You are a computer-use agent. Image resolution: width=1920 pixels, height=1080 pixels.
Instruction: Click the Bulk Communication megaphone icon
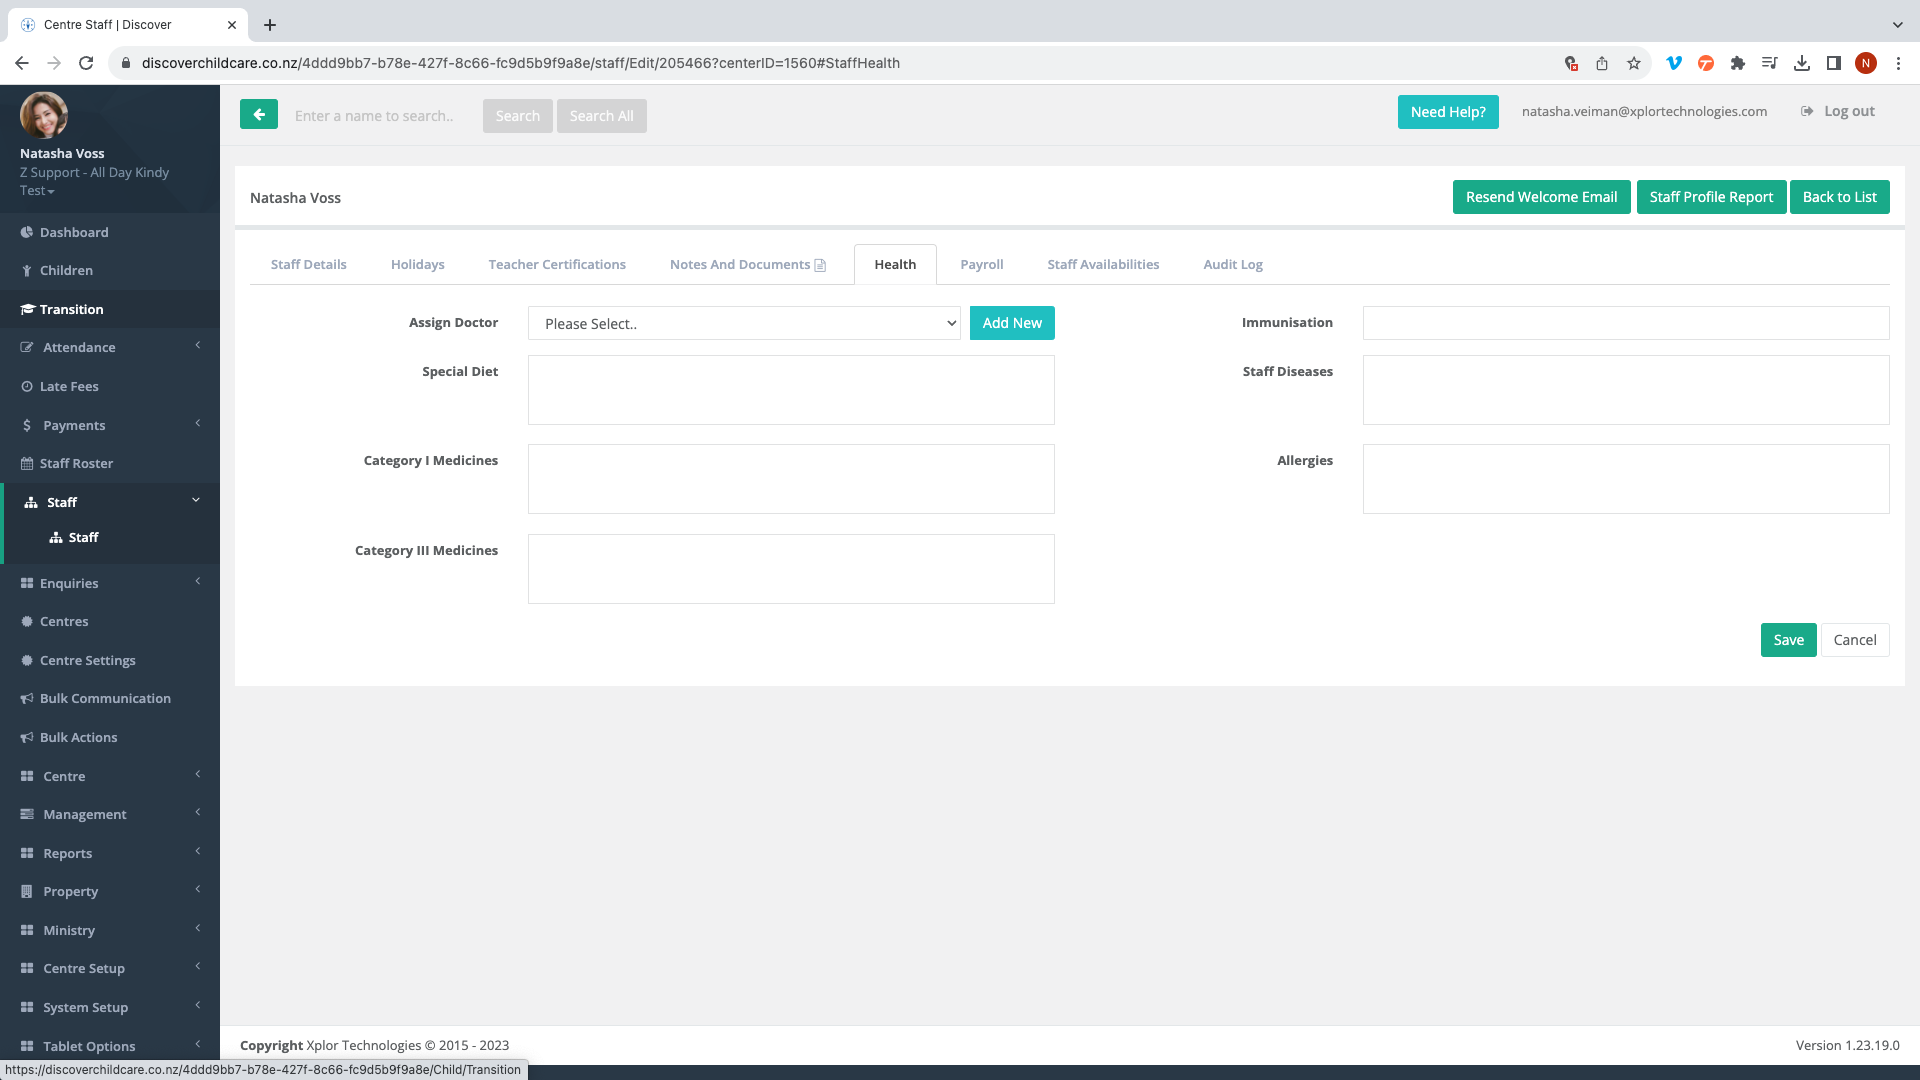[27, 699]
